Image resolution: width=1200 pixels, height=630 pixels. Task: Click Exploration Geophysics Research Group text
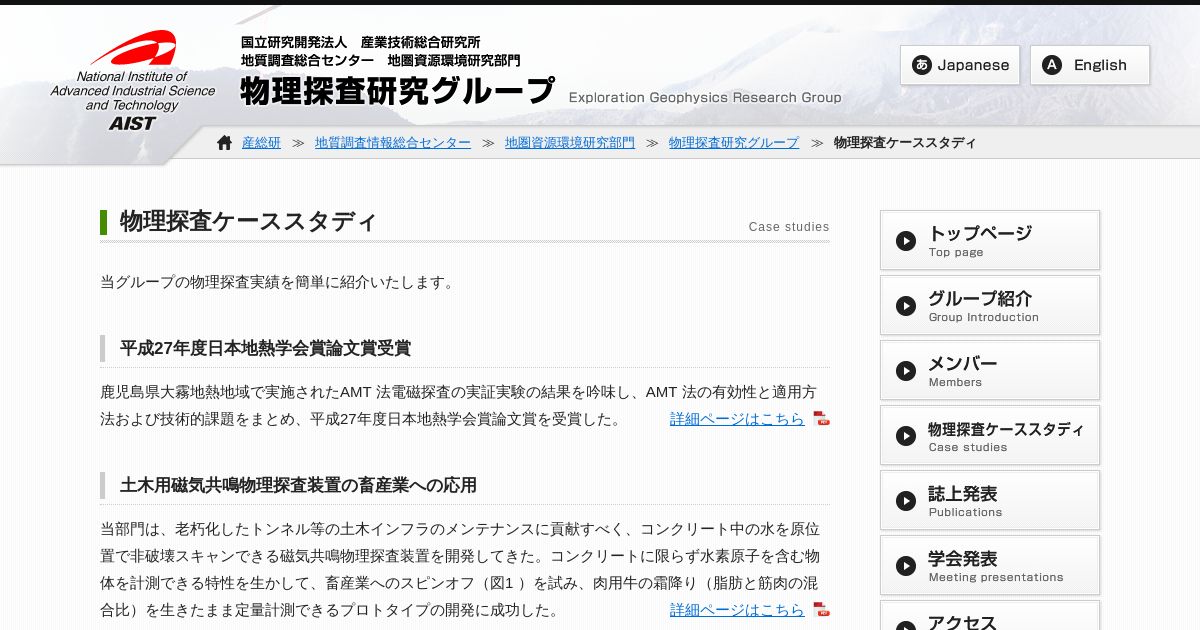[705, 98]
